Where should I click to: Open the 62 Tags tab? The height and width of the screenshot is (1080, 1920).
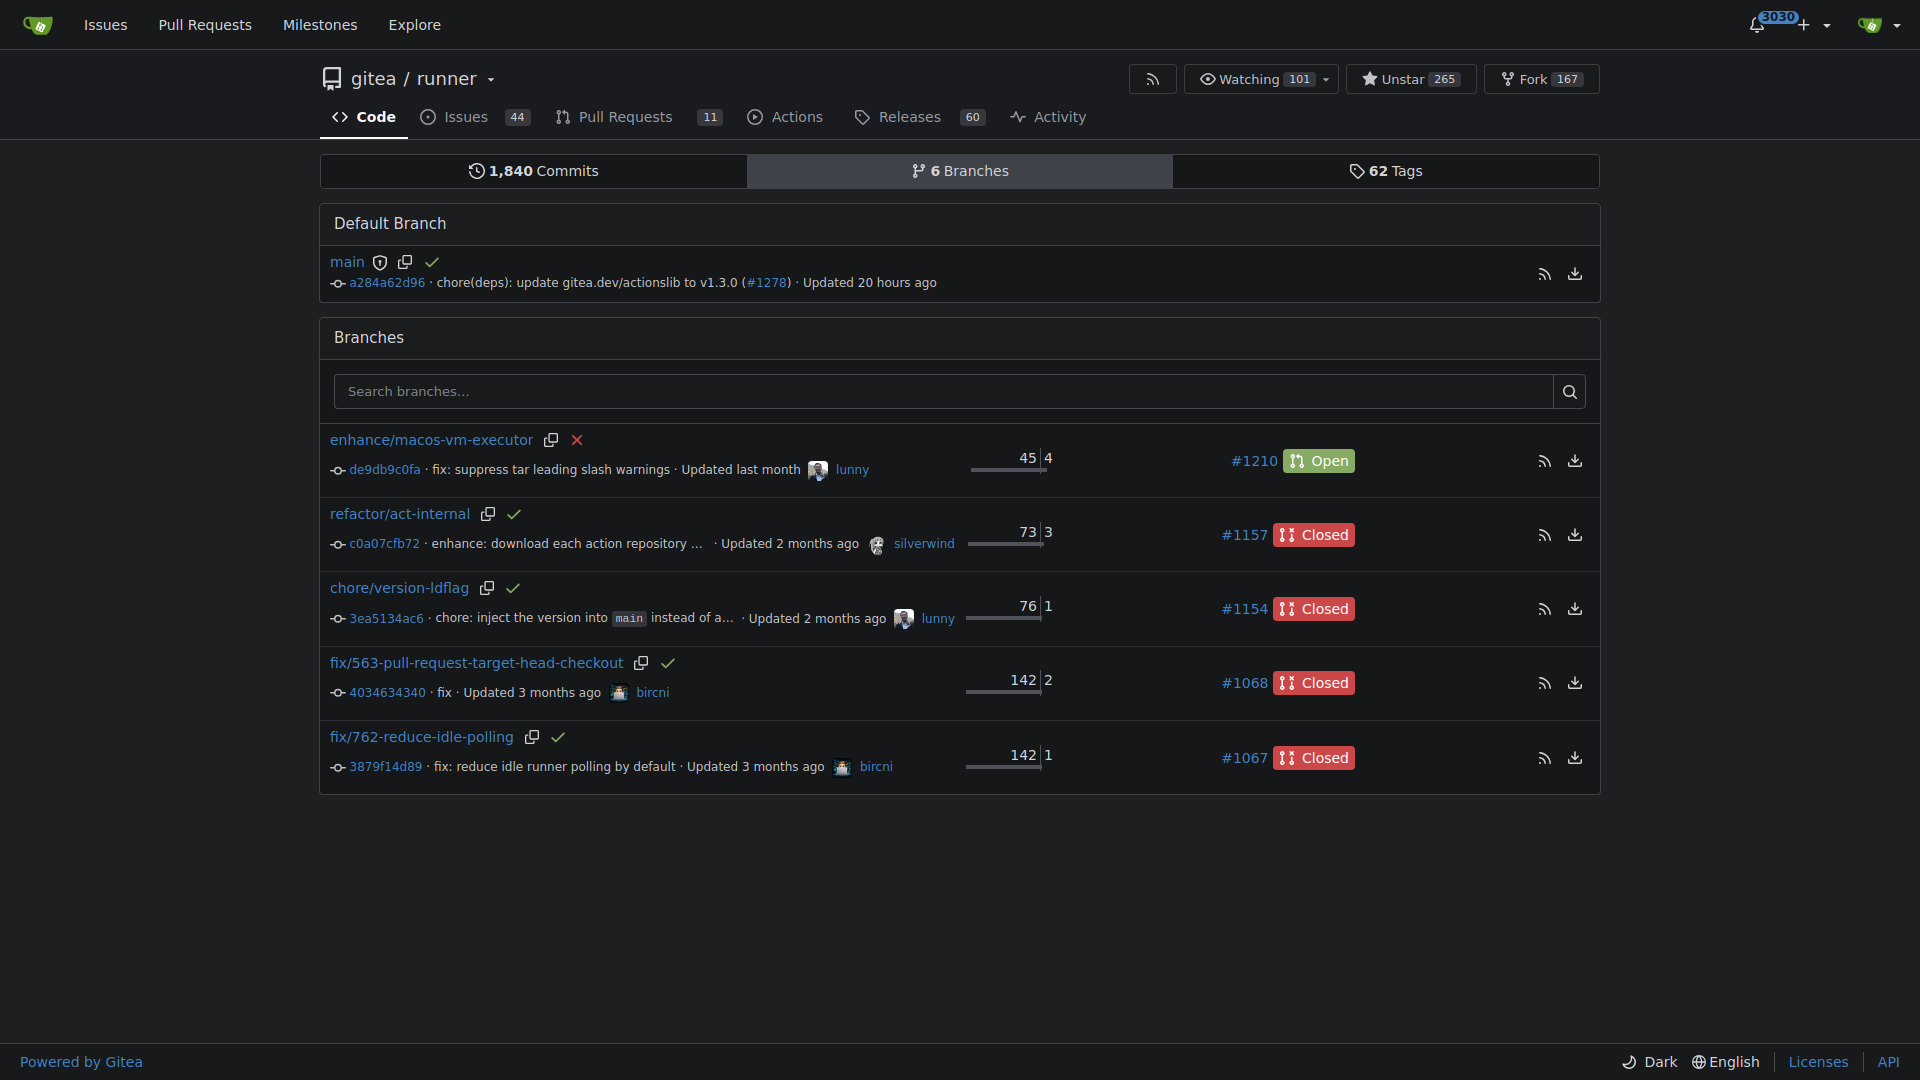(x=1386, y=171)
